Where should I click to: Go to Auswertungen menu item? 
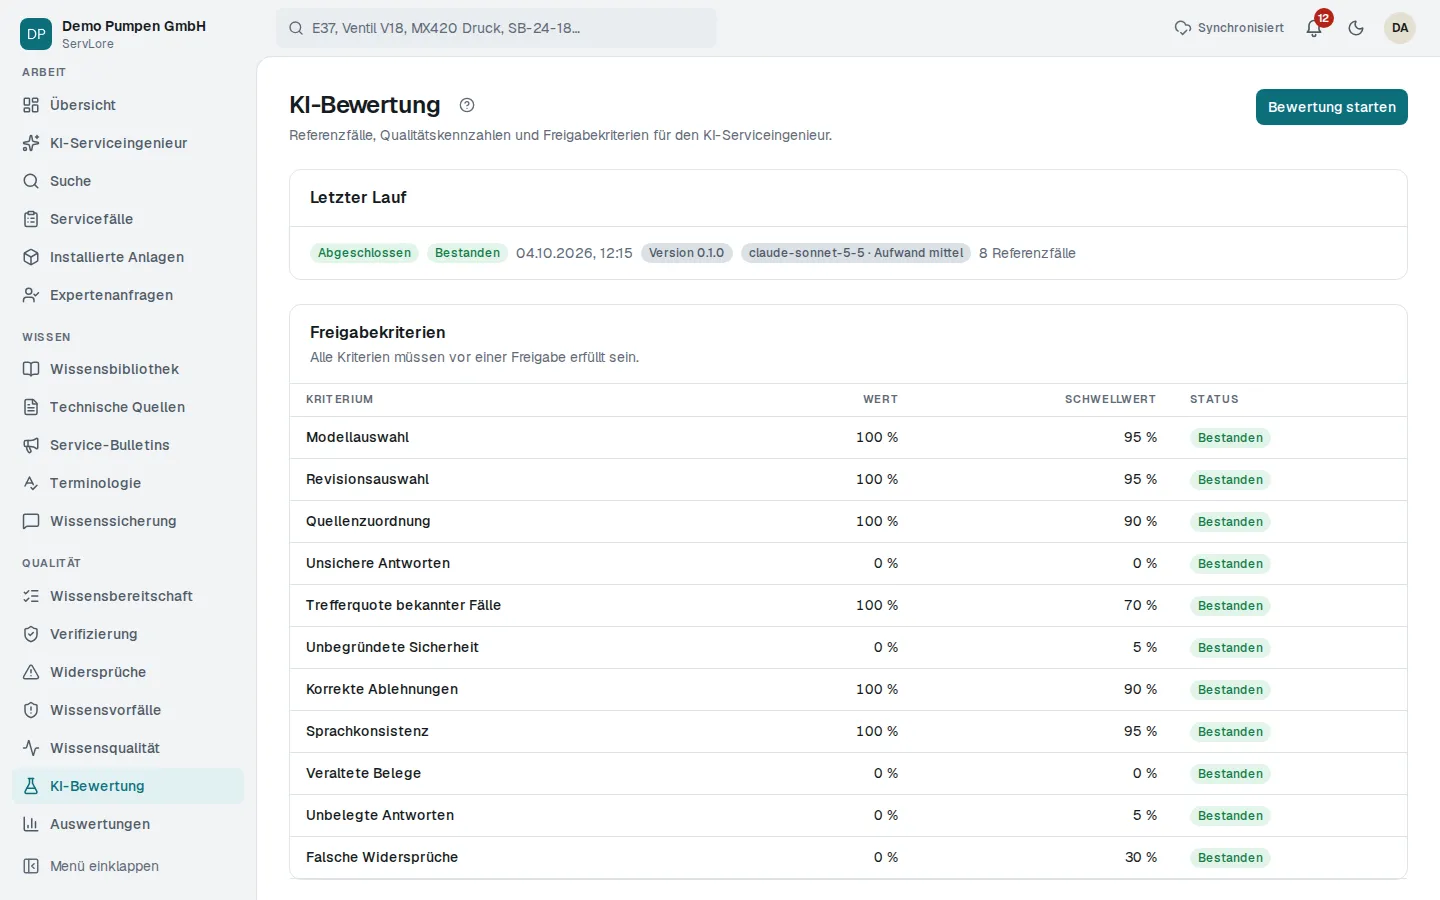(x=128, y=824)
